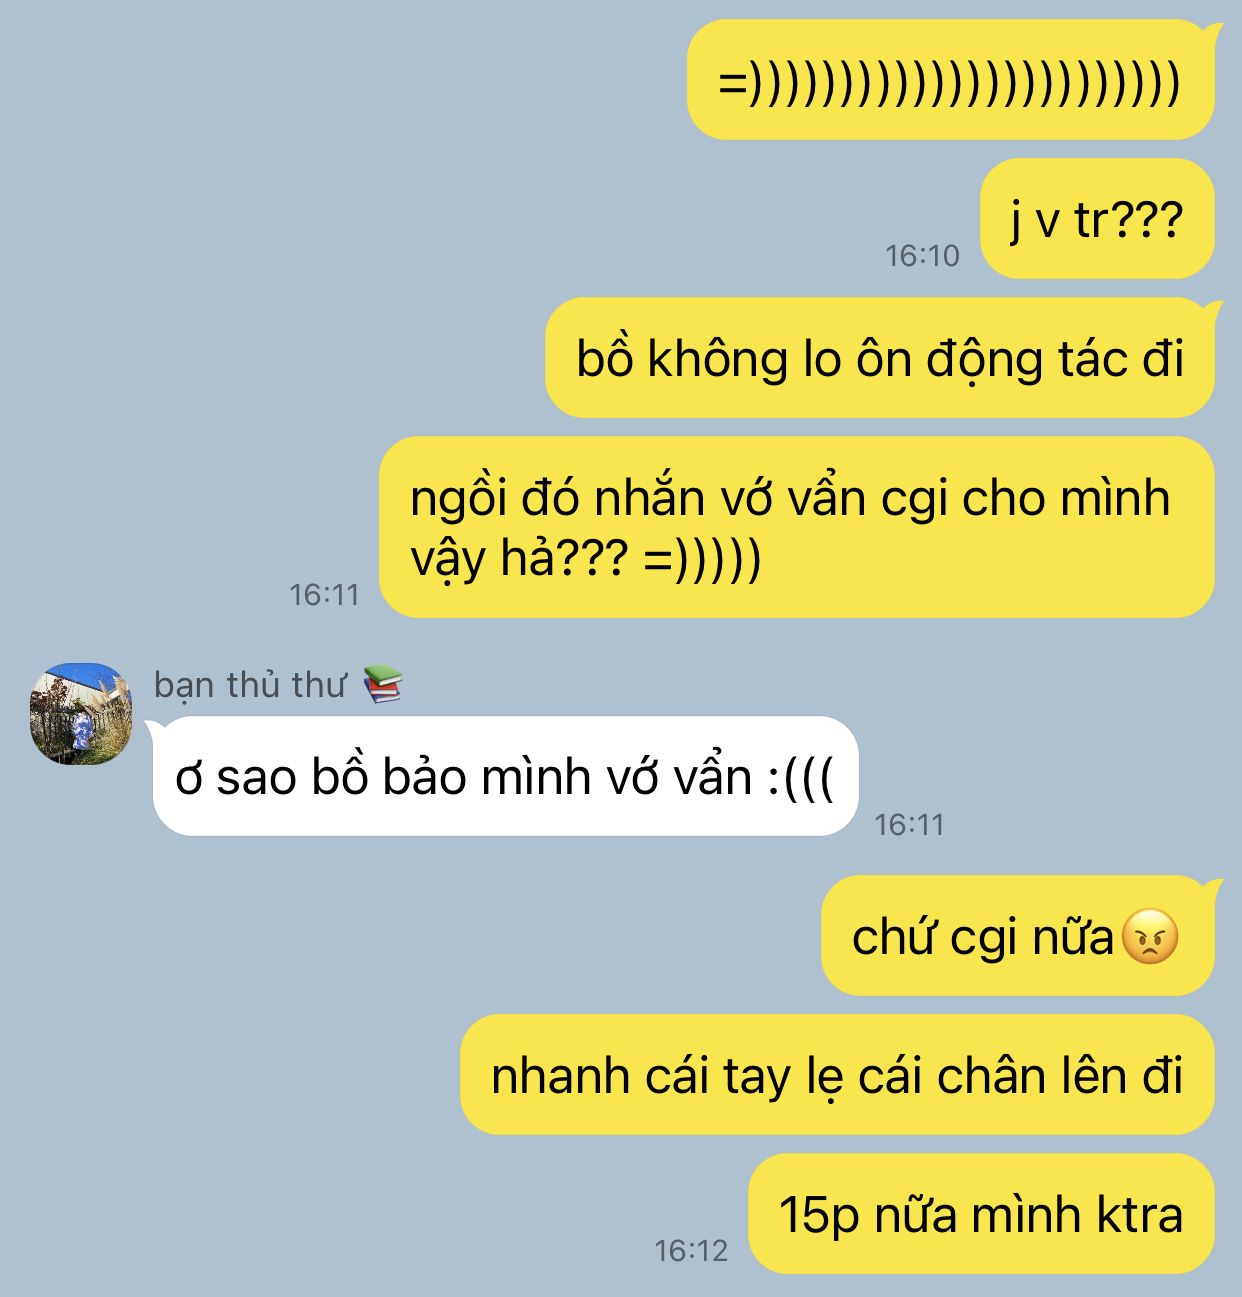Tap the ':(((' sad emoticon in white bubble
Viewport: 1242px width, 1297px height.
point(800,778)
